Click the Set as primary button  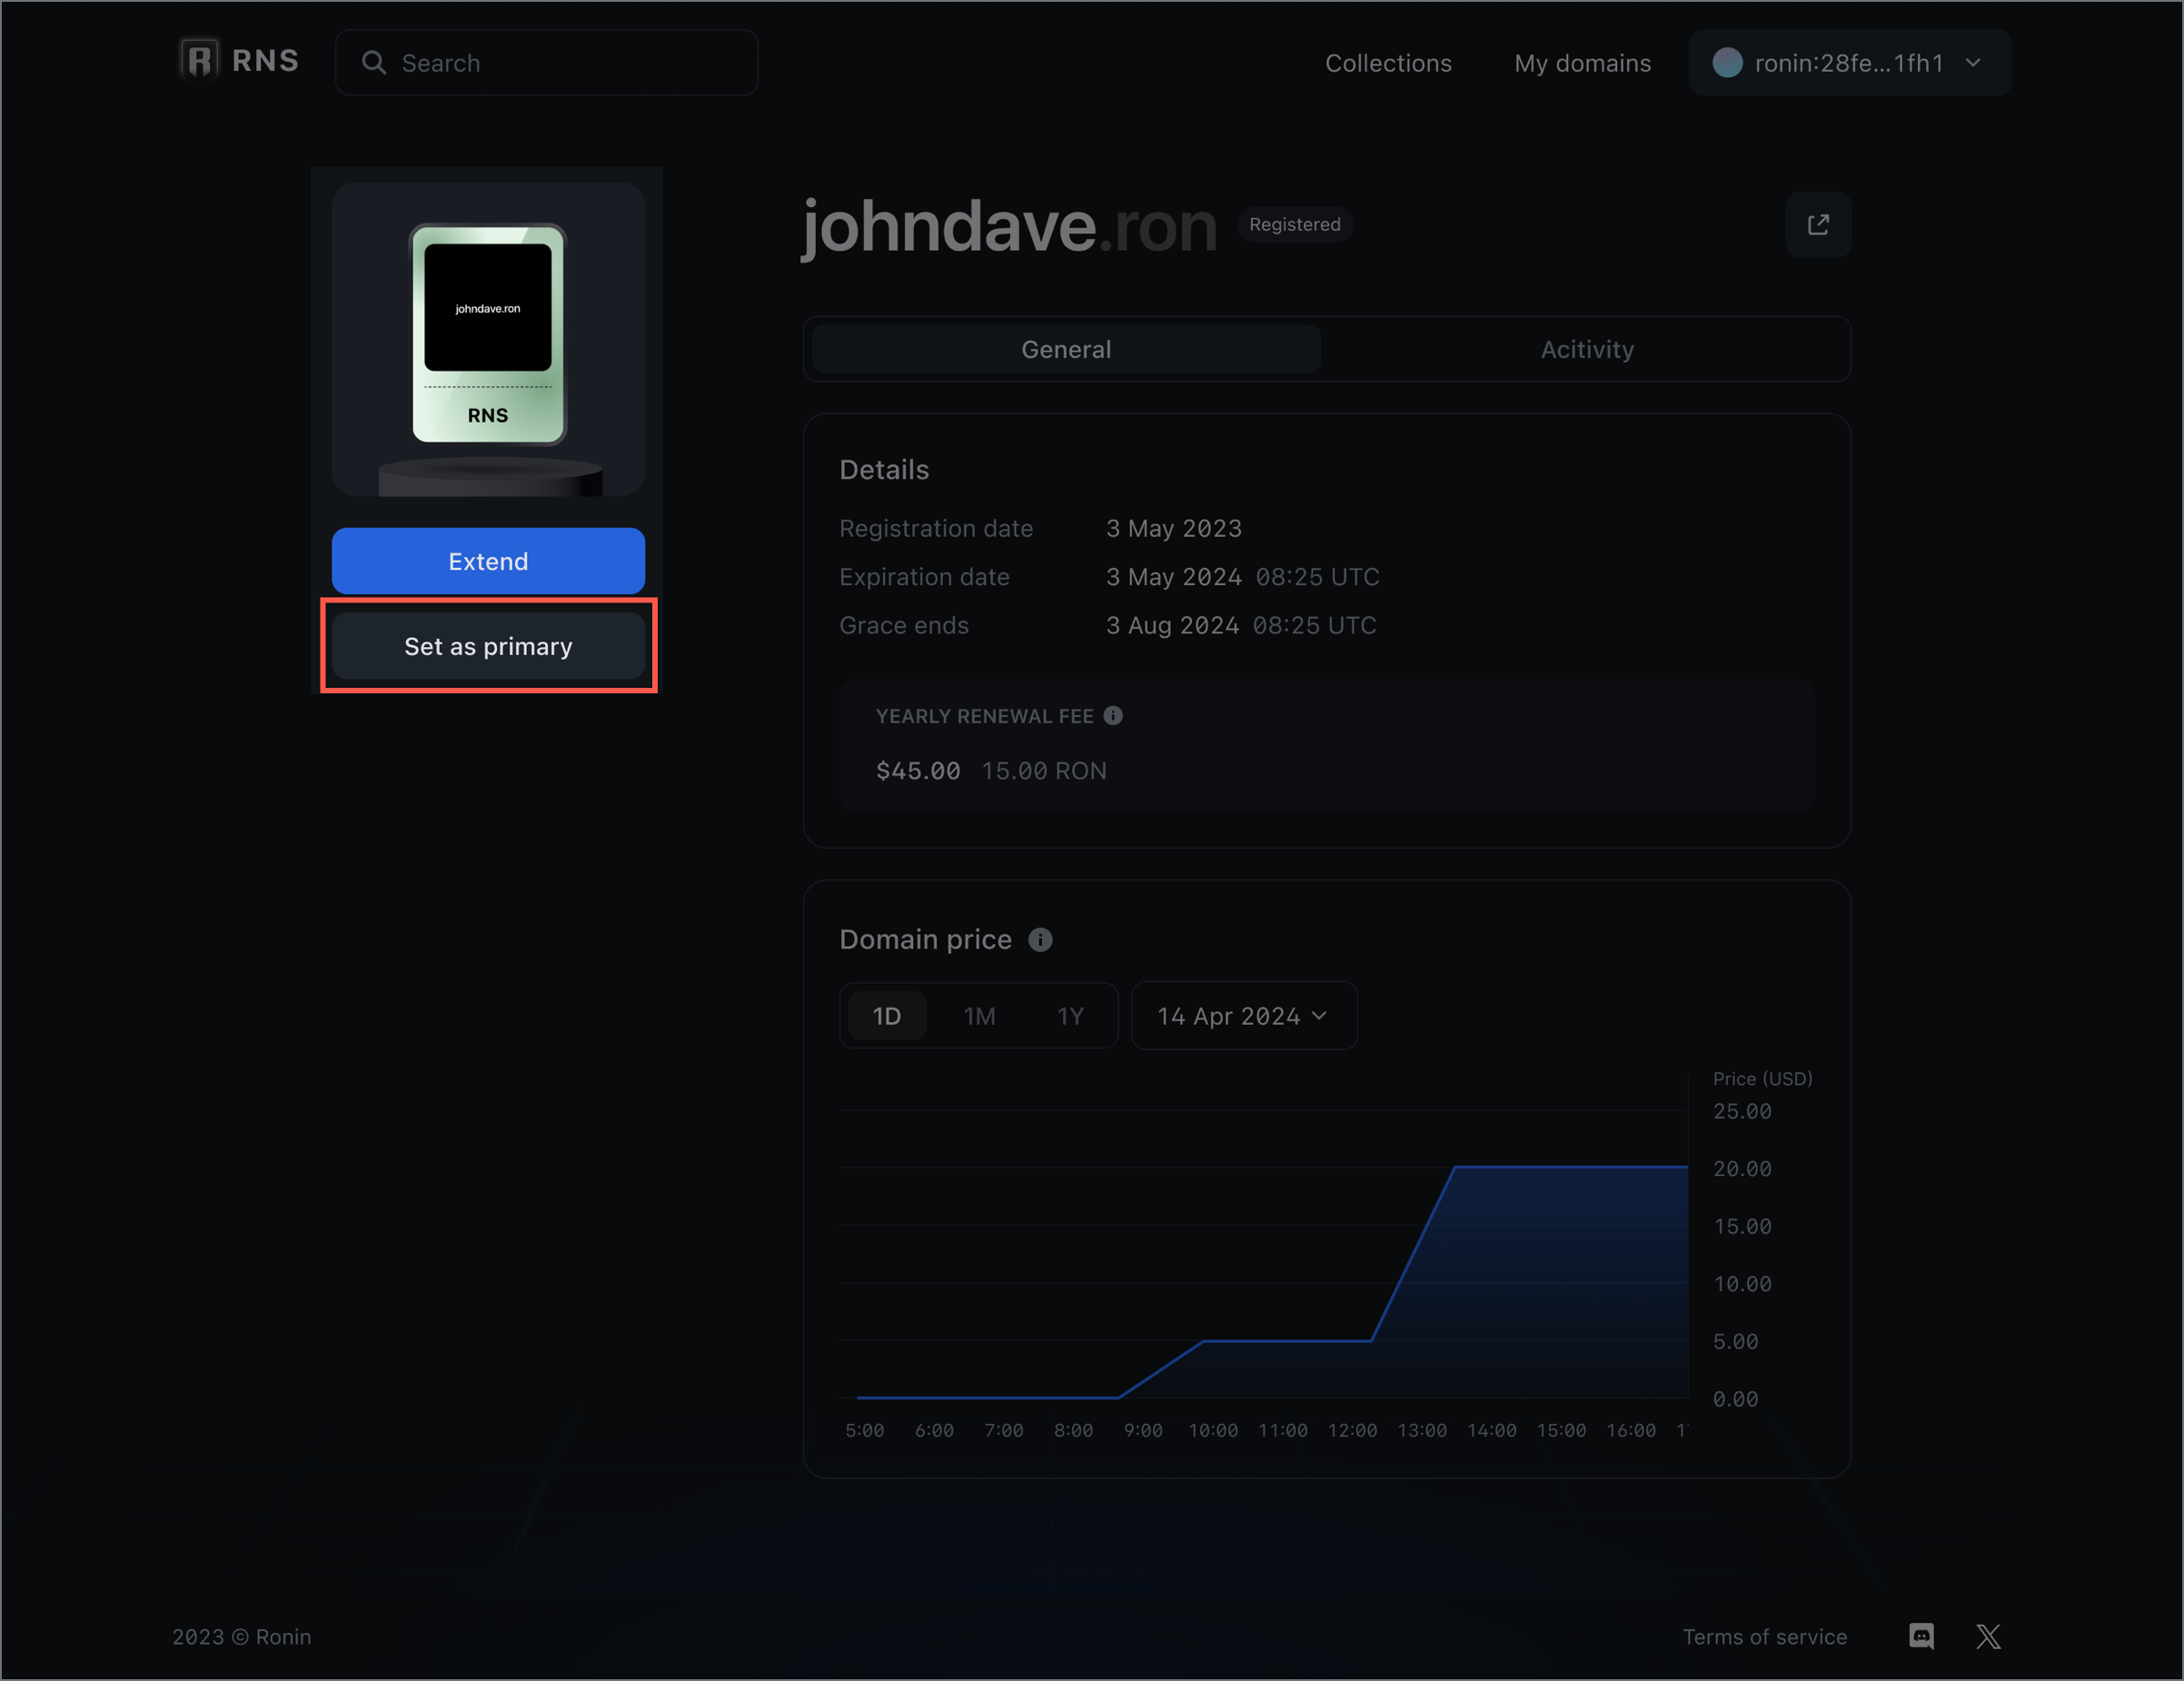tap(488, 646)
